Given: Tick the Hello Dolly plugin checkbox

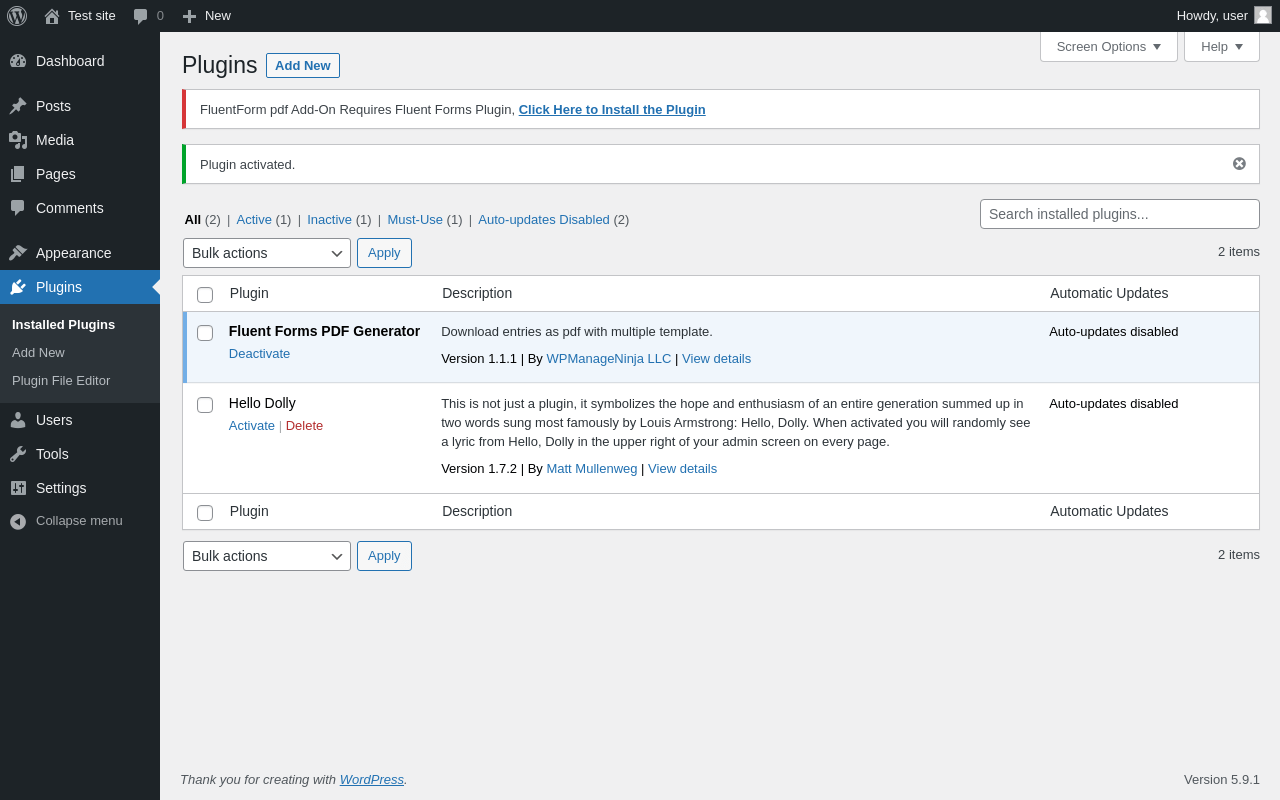Looking at the screenshot, I should (x=205, y=405).
